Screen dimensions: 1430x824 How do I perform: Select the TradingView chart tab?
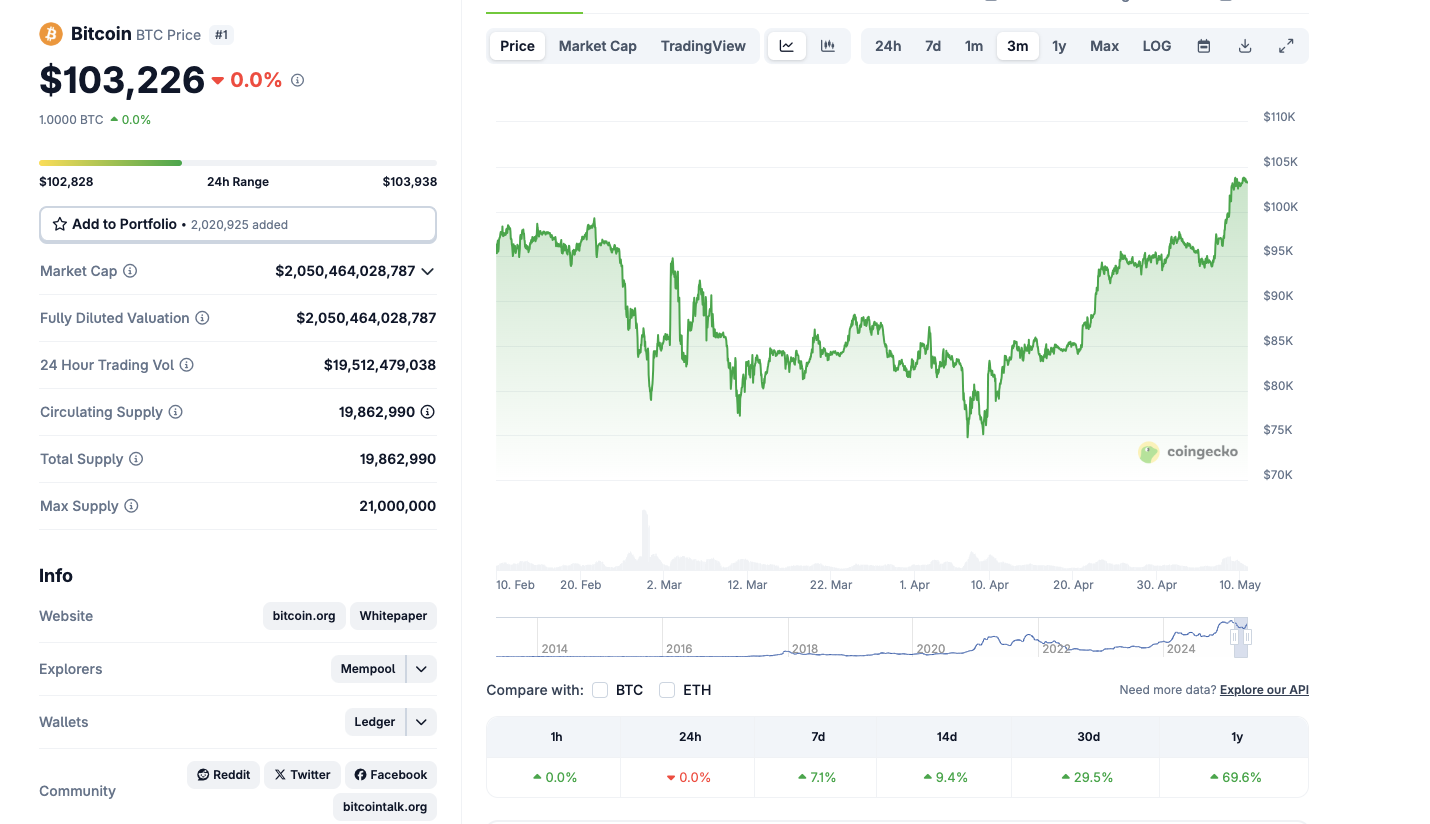tap(703, 46)
